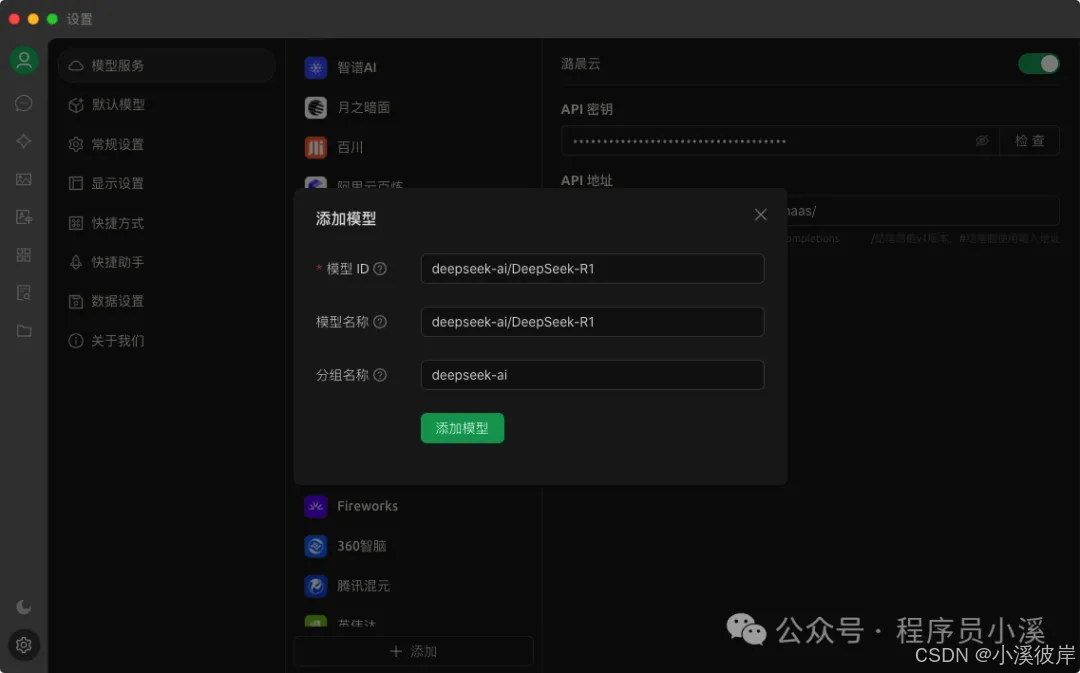Click the API 地址 input field

point(923,211)
